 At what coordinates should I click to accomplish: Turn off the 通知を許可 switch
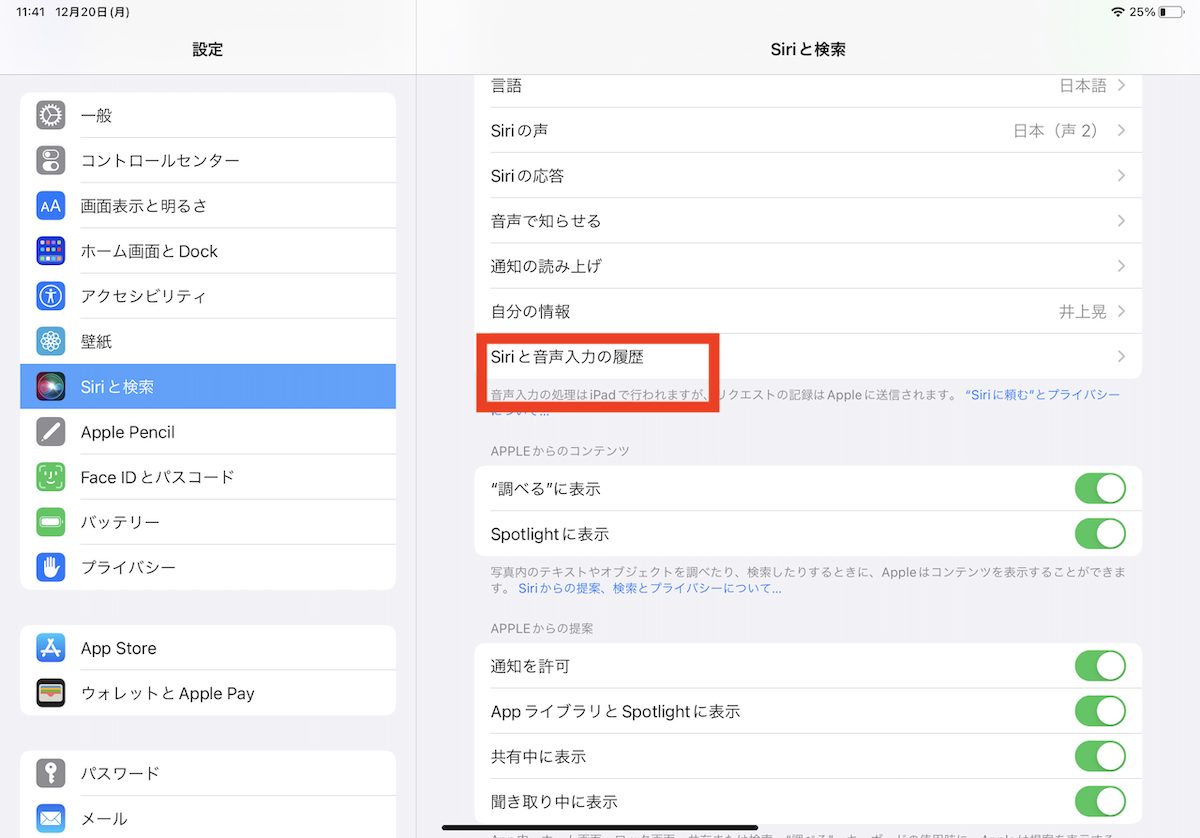[1100, 666]
